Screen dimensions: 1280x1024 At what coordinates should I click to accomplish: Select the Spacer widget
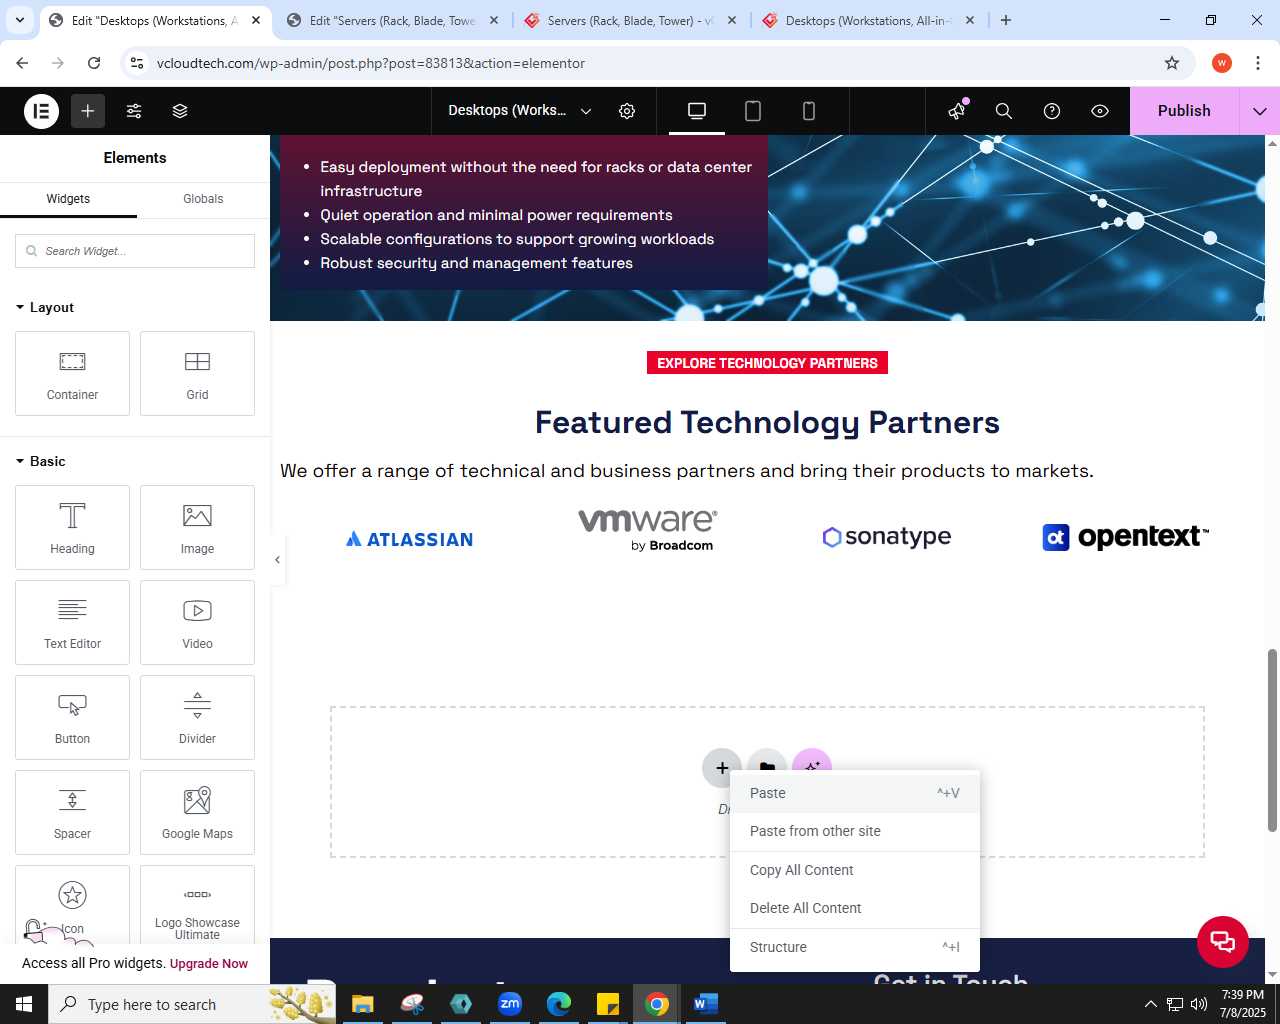click(72, 812)
